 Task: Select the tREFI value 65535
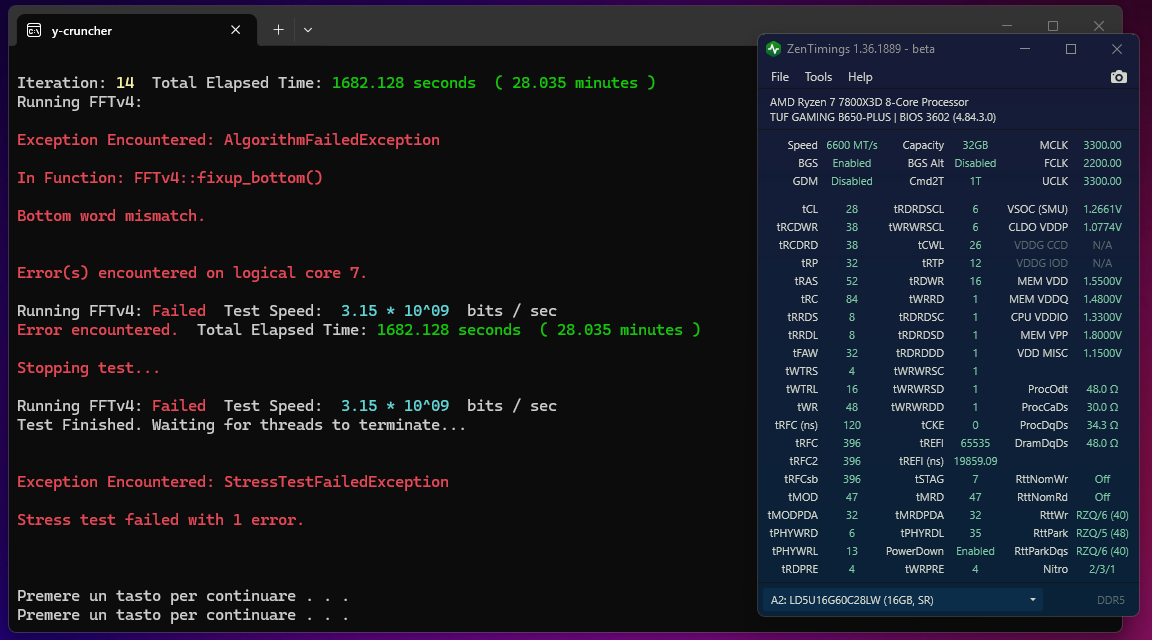click(x=975, y=442)
